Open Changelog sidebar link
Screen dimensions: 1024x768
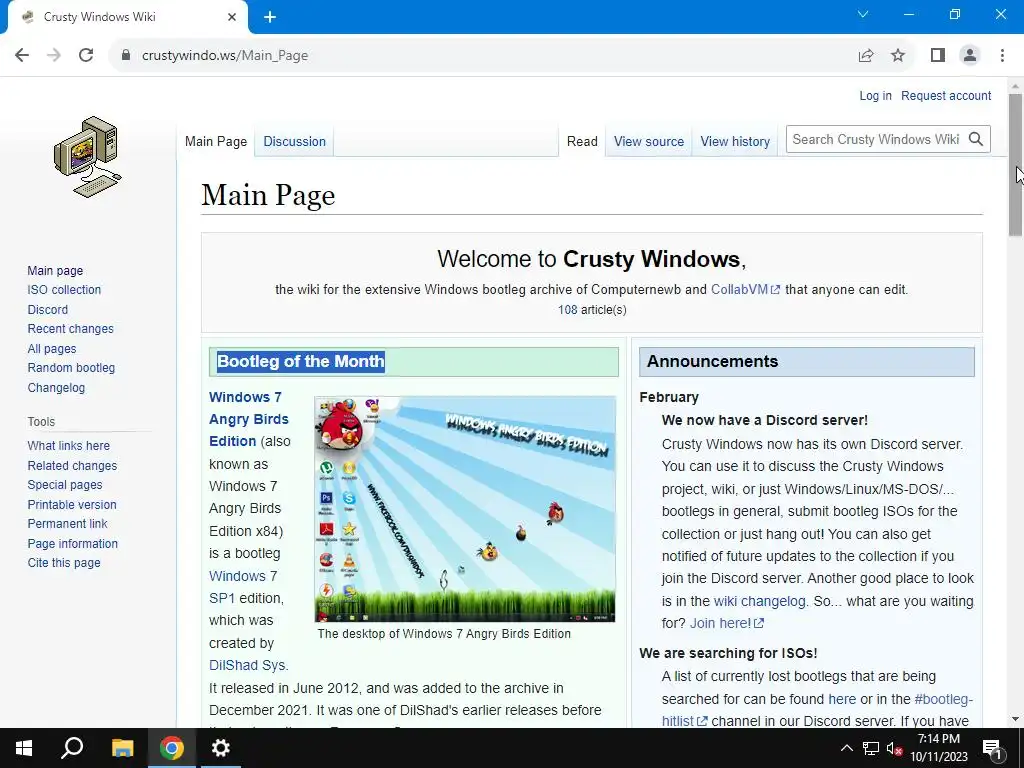56,388
